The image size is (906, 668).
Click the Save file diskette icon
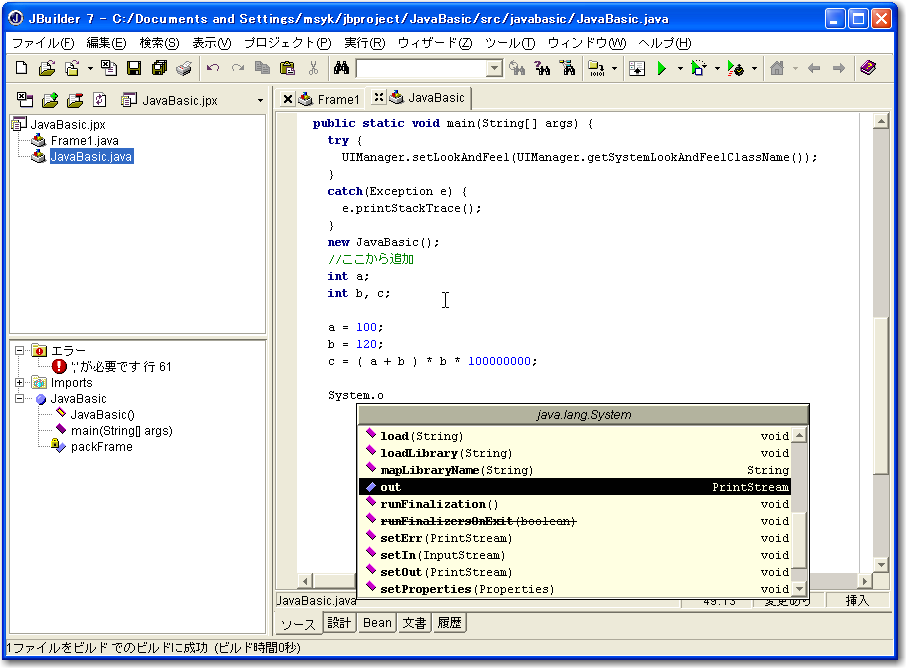click(x=133, y=68)
